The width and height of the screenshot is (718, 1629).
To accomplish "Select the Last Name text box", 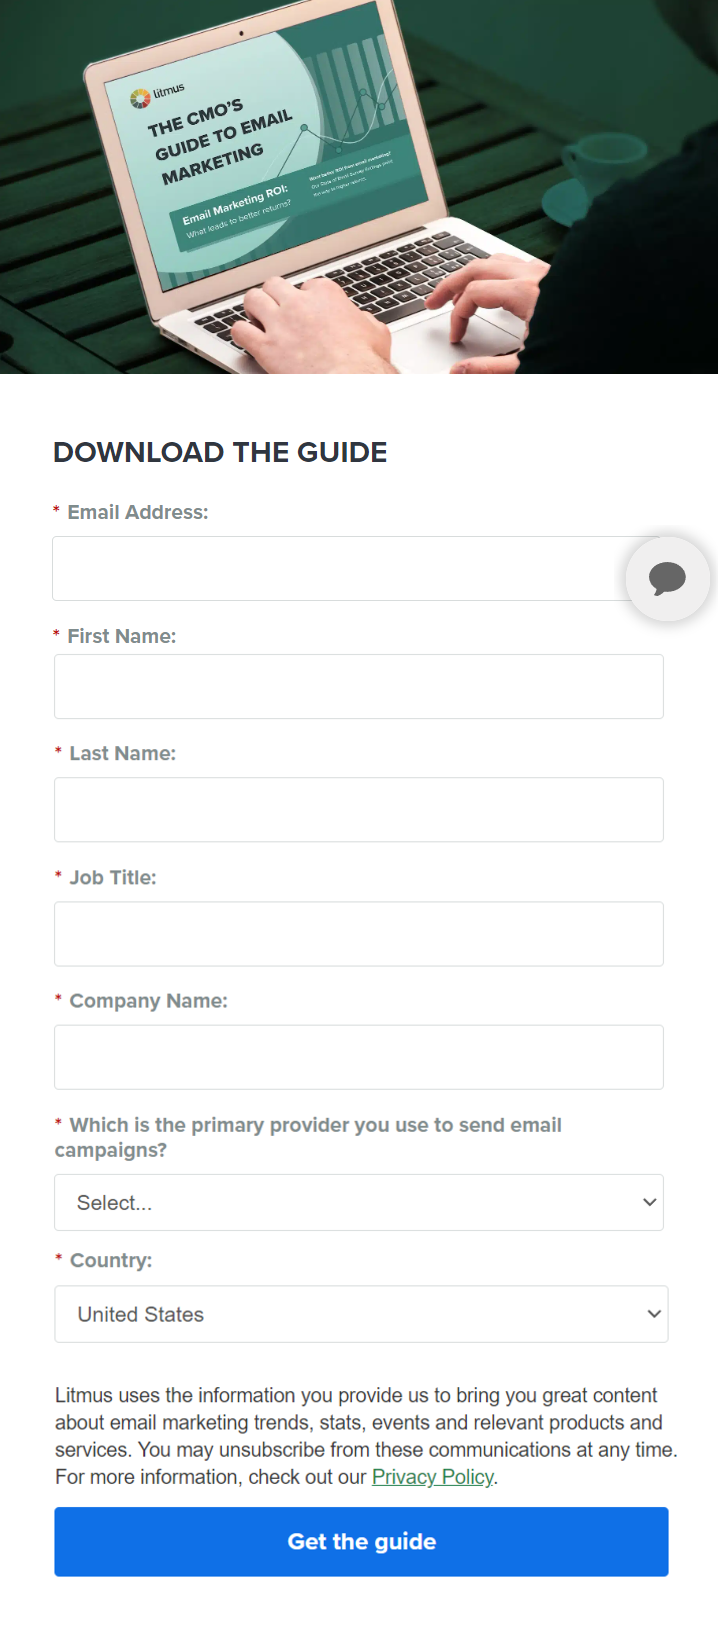I will point(358,809).
